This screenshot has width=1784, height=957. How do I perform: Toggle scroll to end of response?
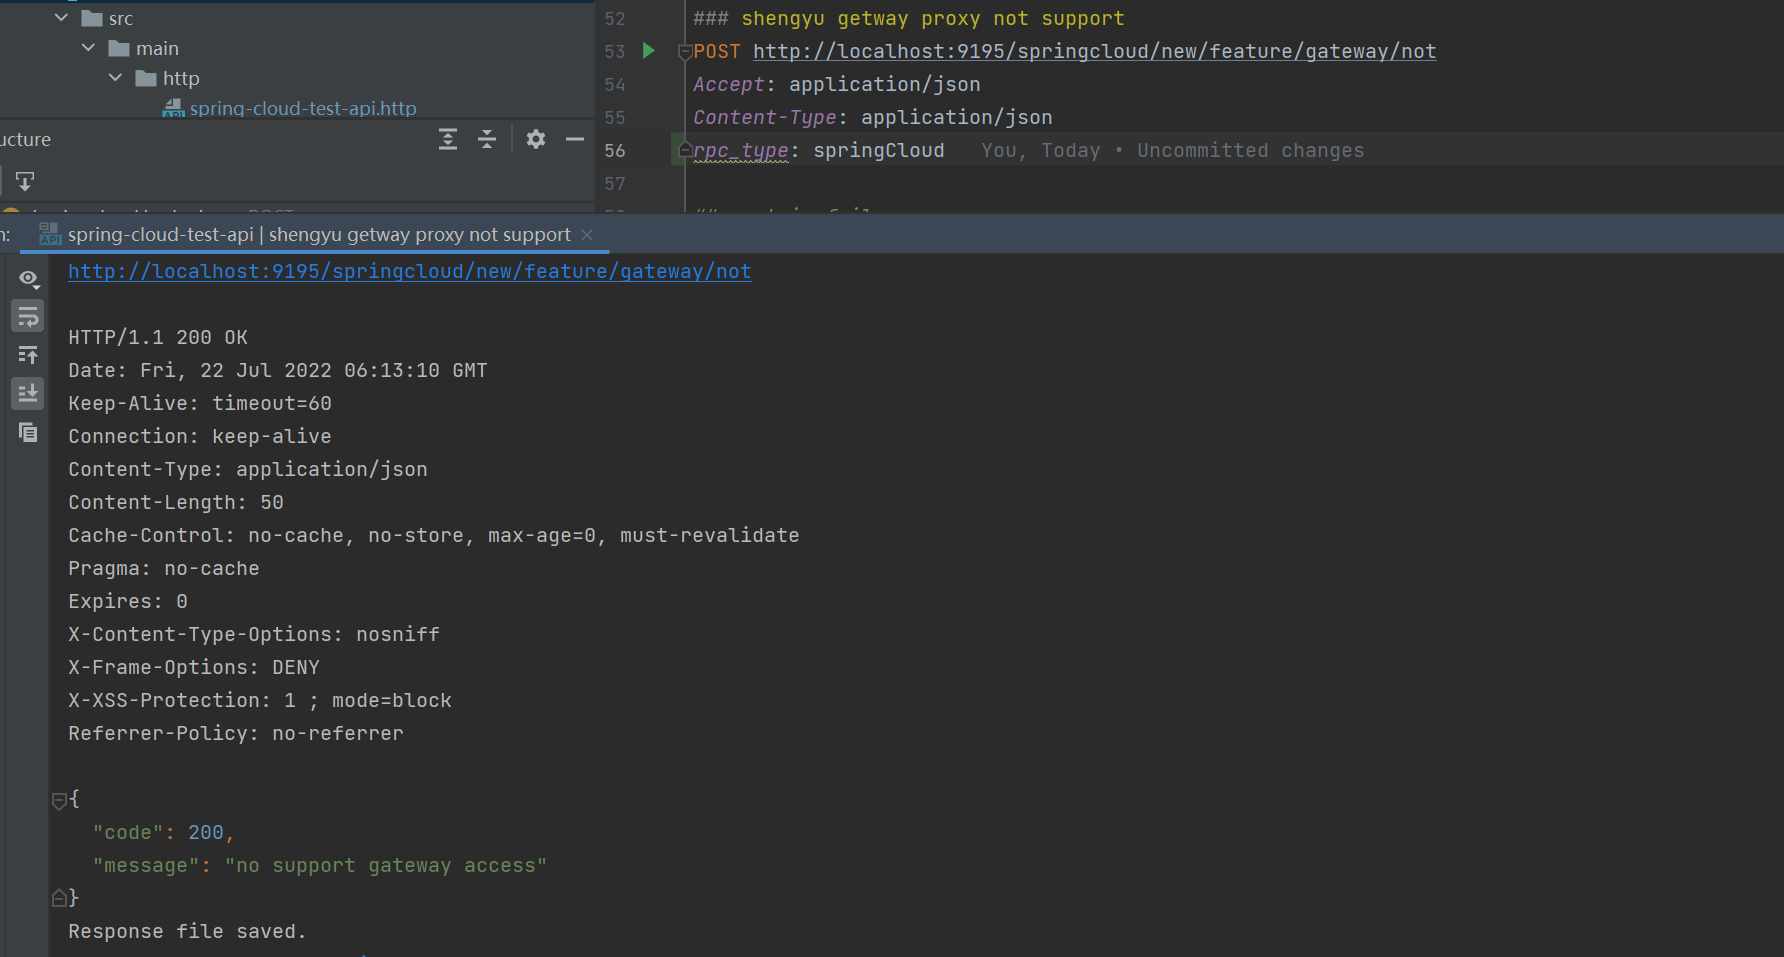tap(28, 393)
